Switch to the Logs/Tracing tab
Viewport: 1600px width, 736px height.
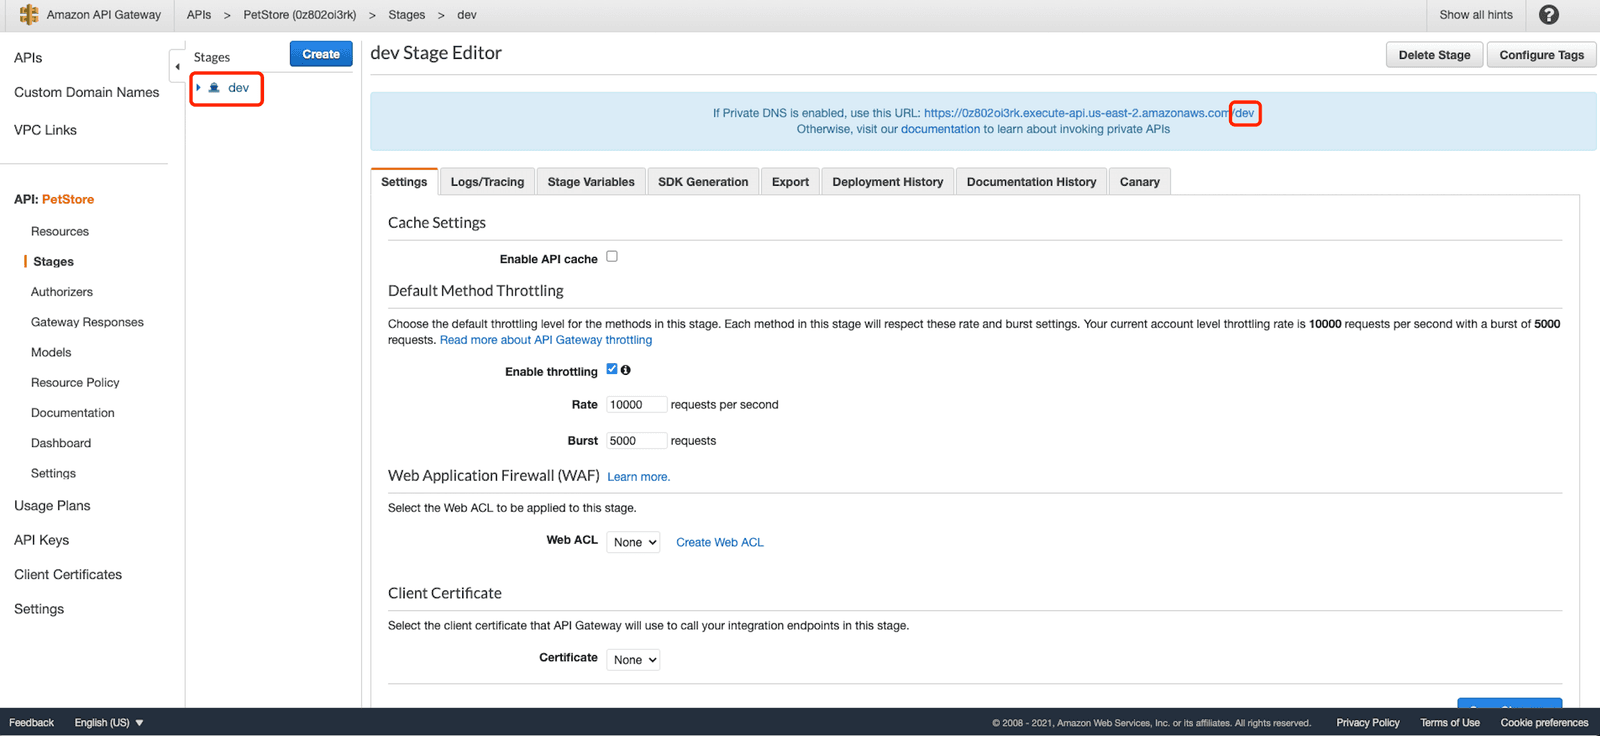pyautogui.click(x=487, y=182)
